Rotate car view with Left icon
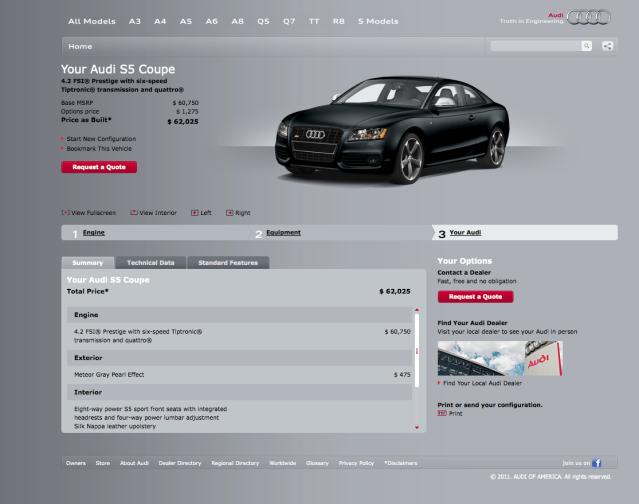The height and width of the screenshot is (504, 639). [195, 213]
